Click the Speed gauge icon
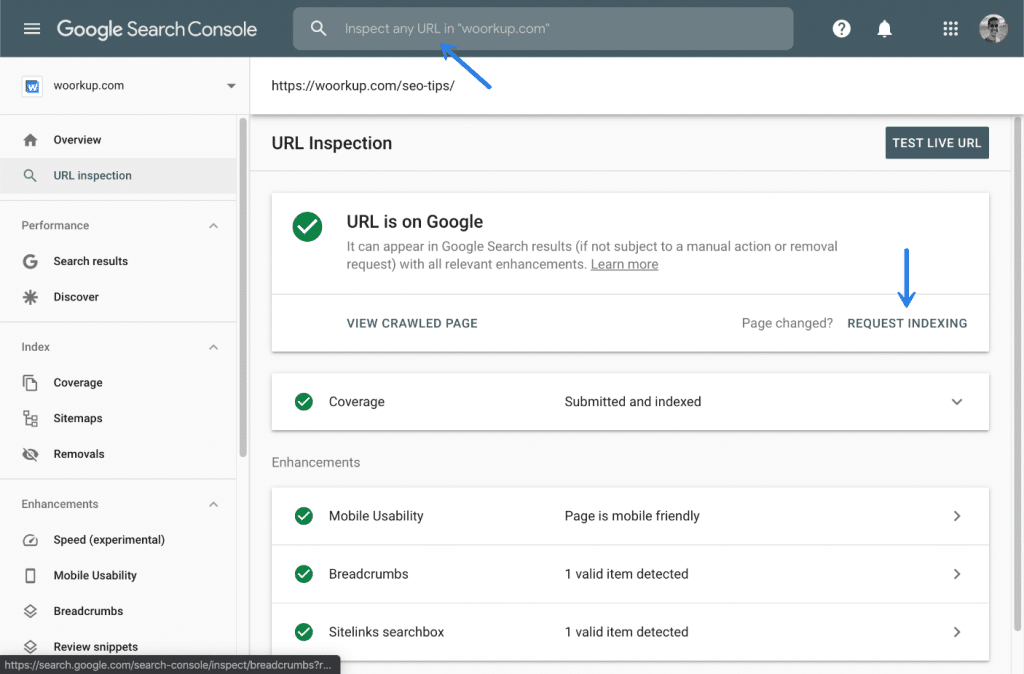Image resolution: width=1024 pixels, height=674 pixels. coord(30,540)
